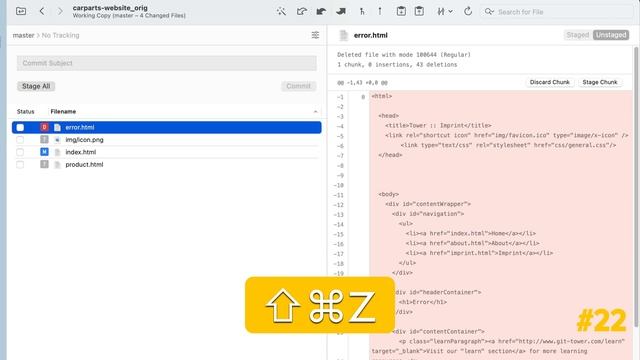Screen dimensions: 640x360
Task: Switch diff view to Unstaged
Action: 611,35
